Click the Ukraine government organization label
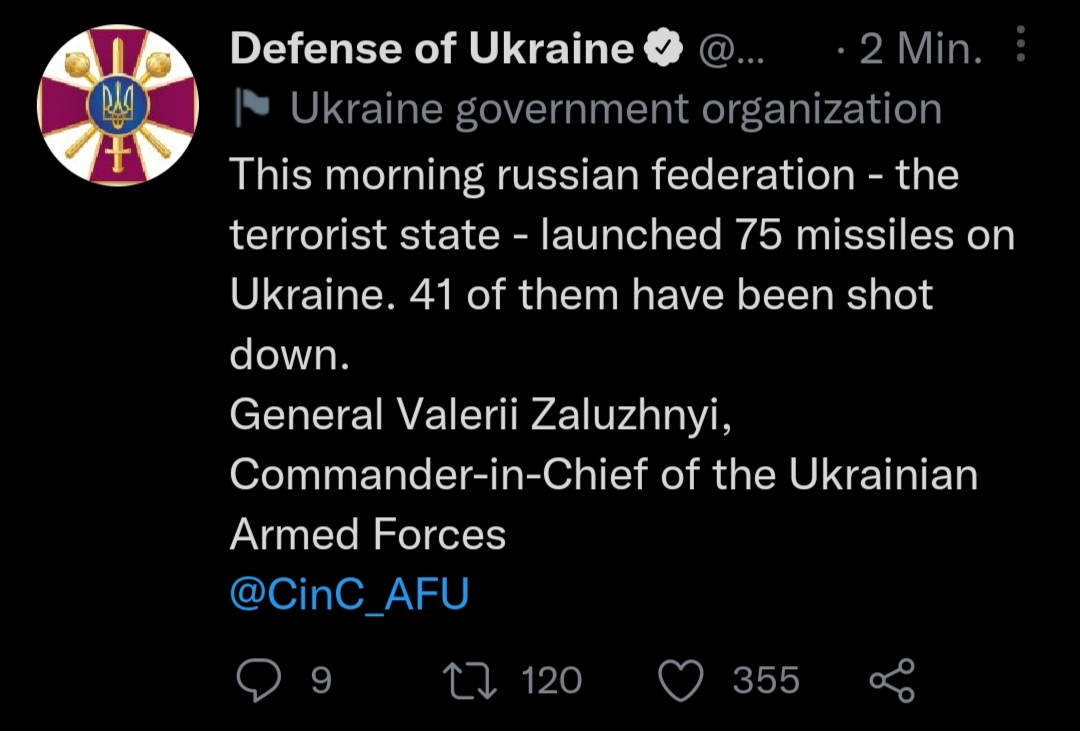 click(x=616, y=110)
